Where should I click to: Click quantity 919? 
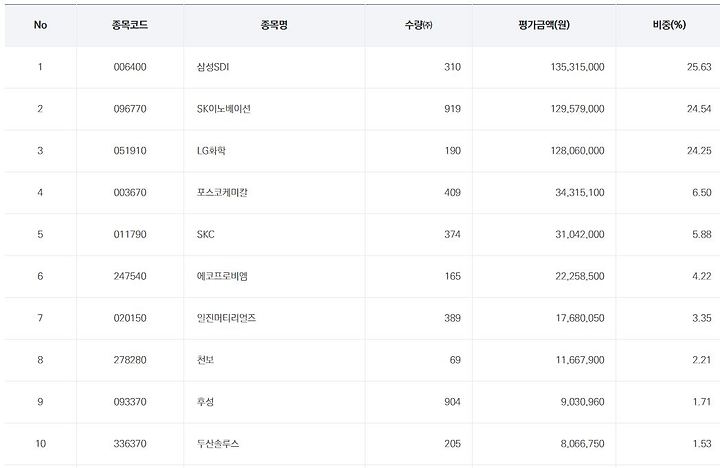pos(452,109)
